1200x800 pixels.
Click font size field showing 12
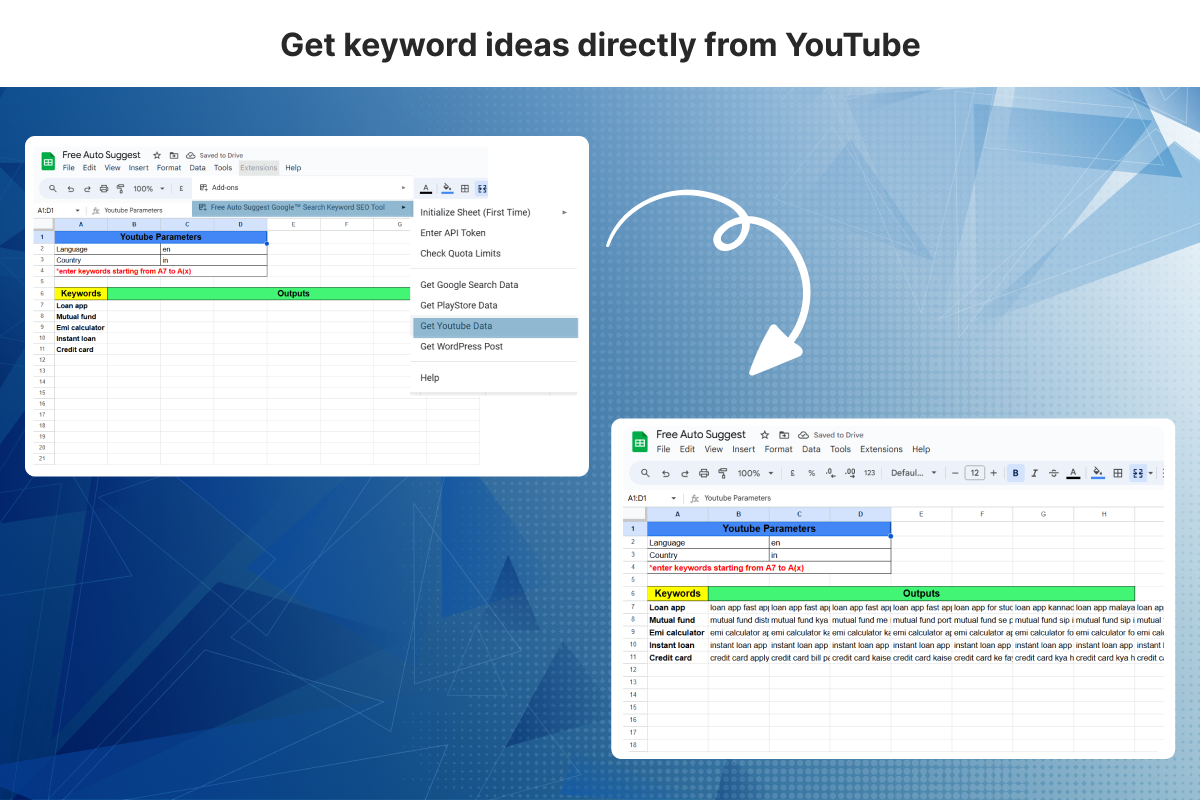974,473
